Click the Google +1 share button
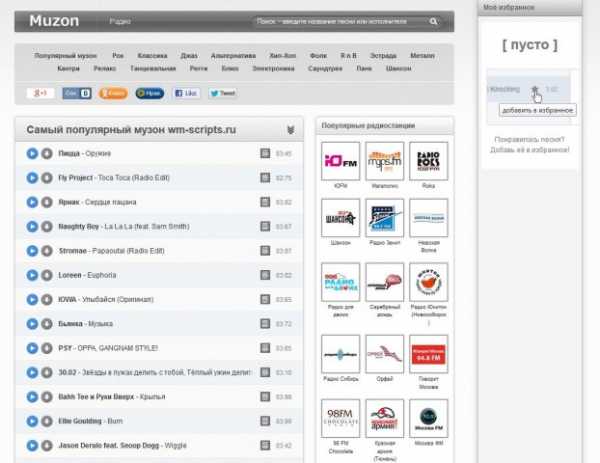 tap(40, 93)
